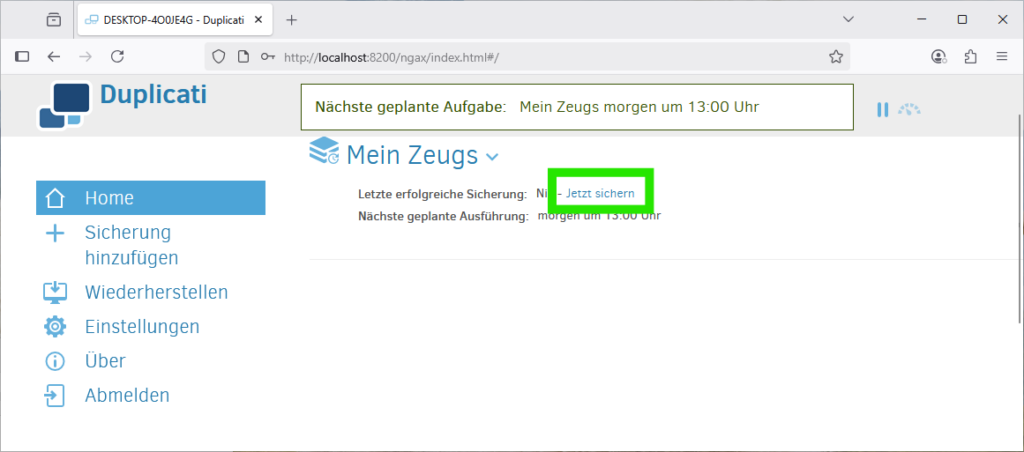
Task: Click the 'Nächste geplante Ausführung:' label
Action: (x=443, y=217)
